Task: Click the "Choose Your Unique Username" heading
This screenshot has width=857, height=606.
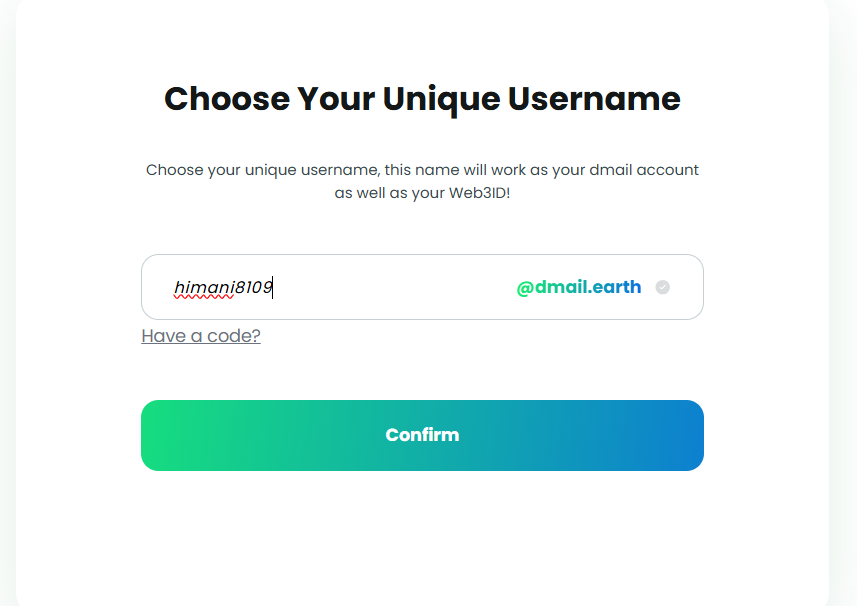Action: tap(422, 99)
